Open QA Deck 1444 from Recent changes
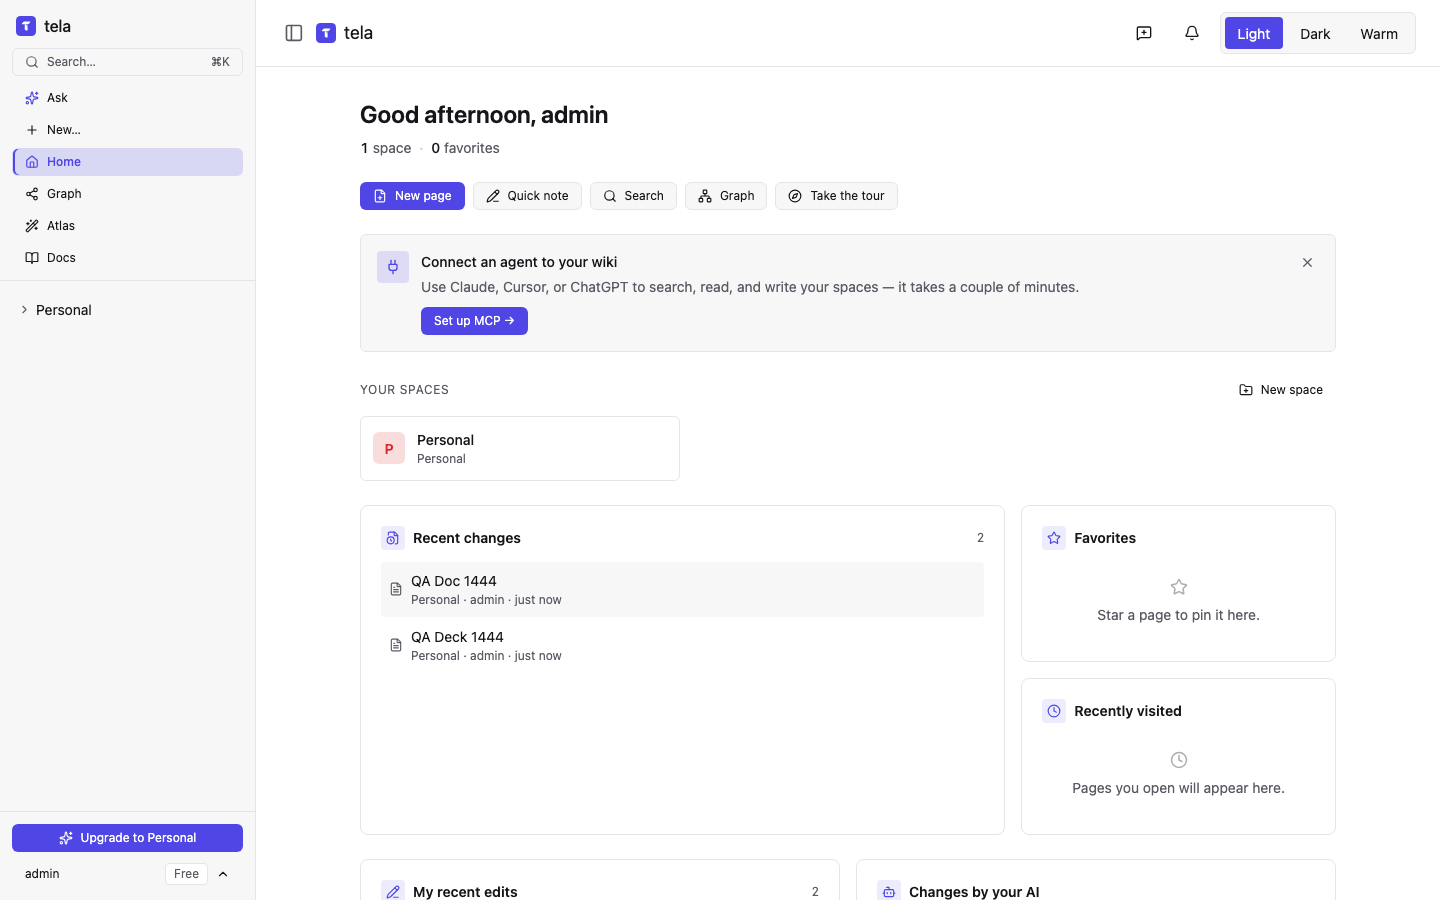The image size is (1440, 900). [682, 645]
